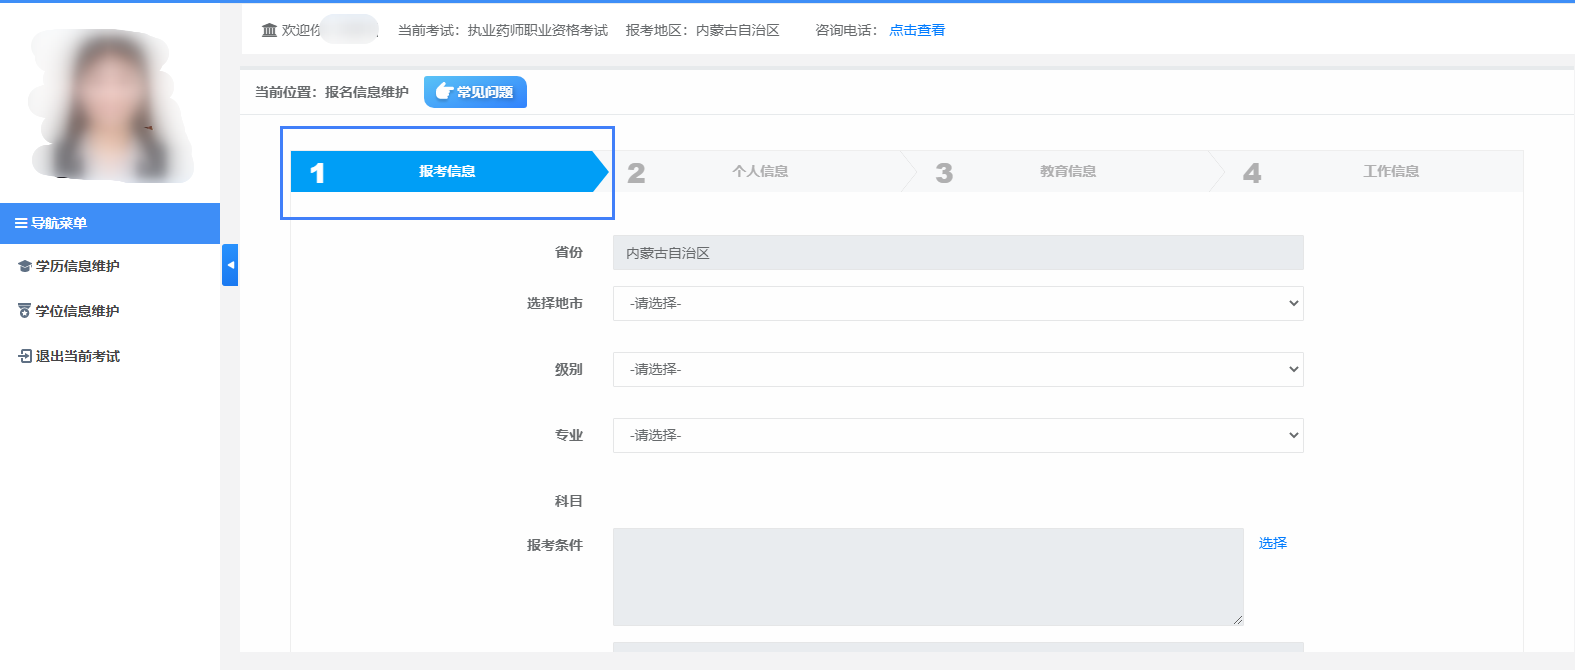Screen dimensions: 1575x670
Task: Click the profile photo in the sidebar
Action: pyautogui.click(x=110, y=105)
